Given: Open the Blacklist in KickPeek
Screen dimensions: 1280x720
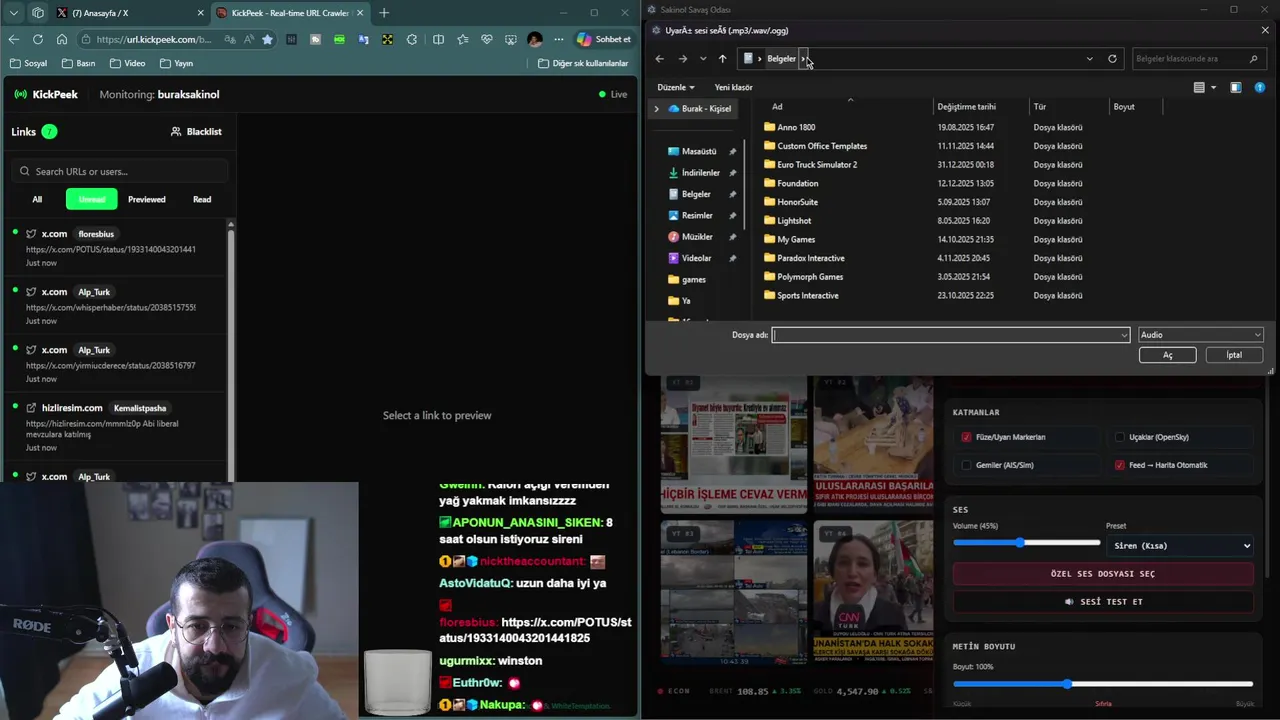Looking at the screenshot, I should point(196,131).
